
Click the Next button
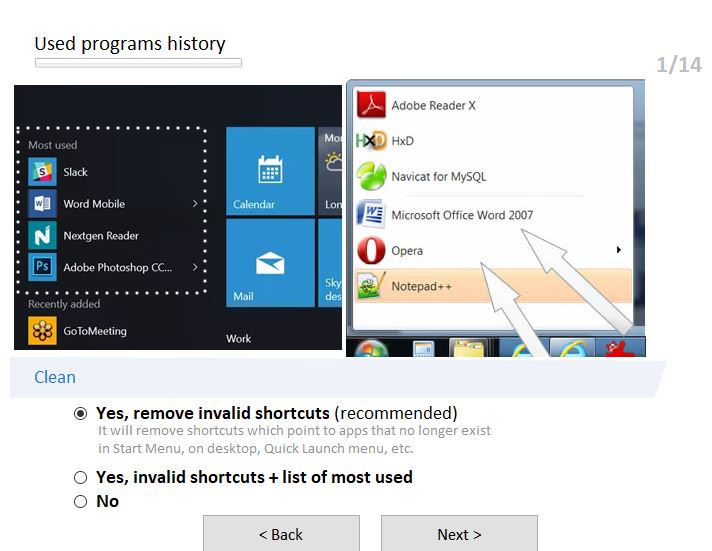[459, 533]
